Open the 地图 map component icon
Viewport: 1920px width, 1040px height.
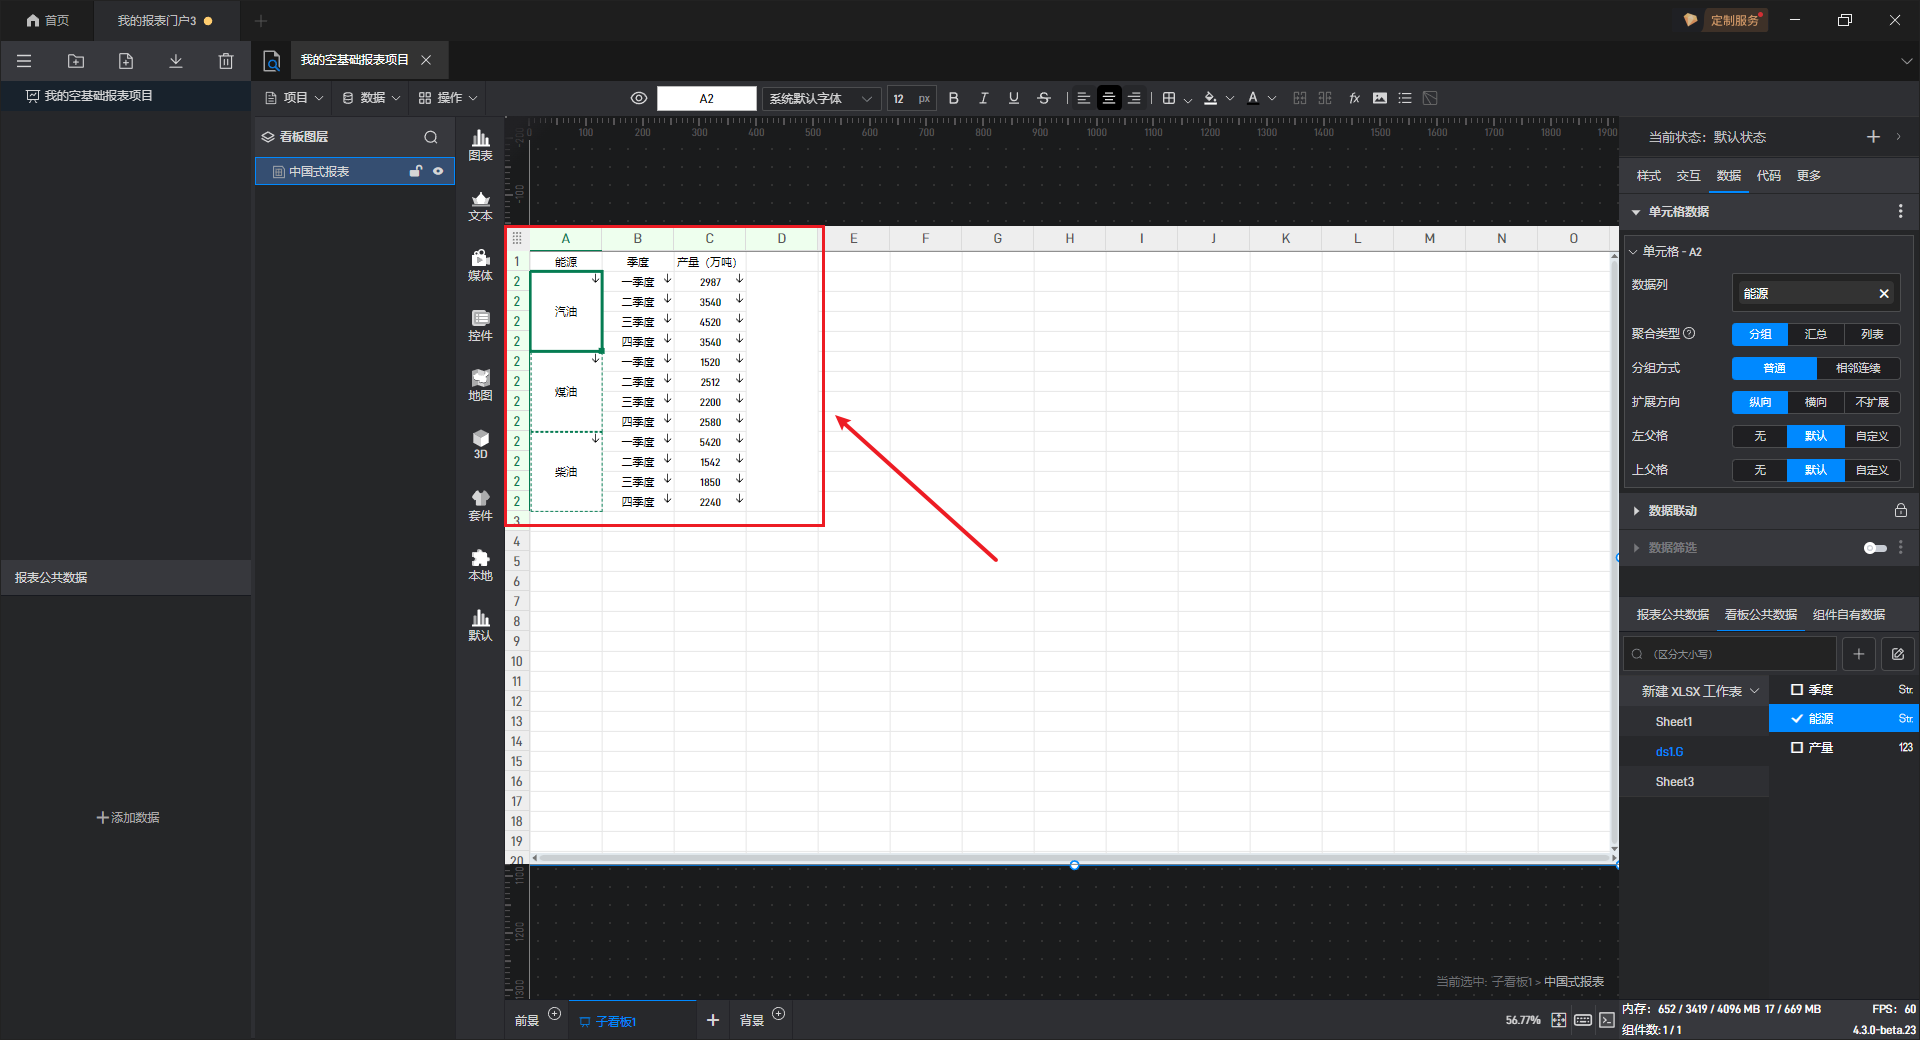click(480, 385)
